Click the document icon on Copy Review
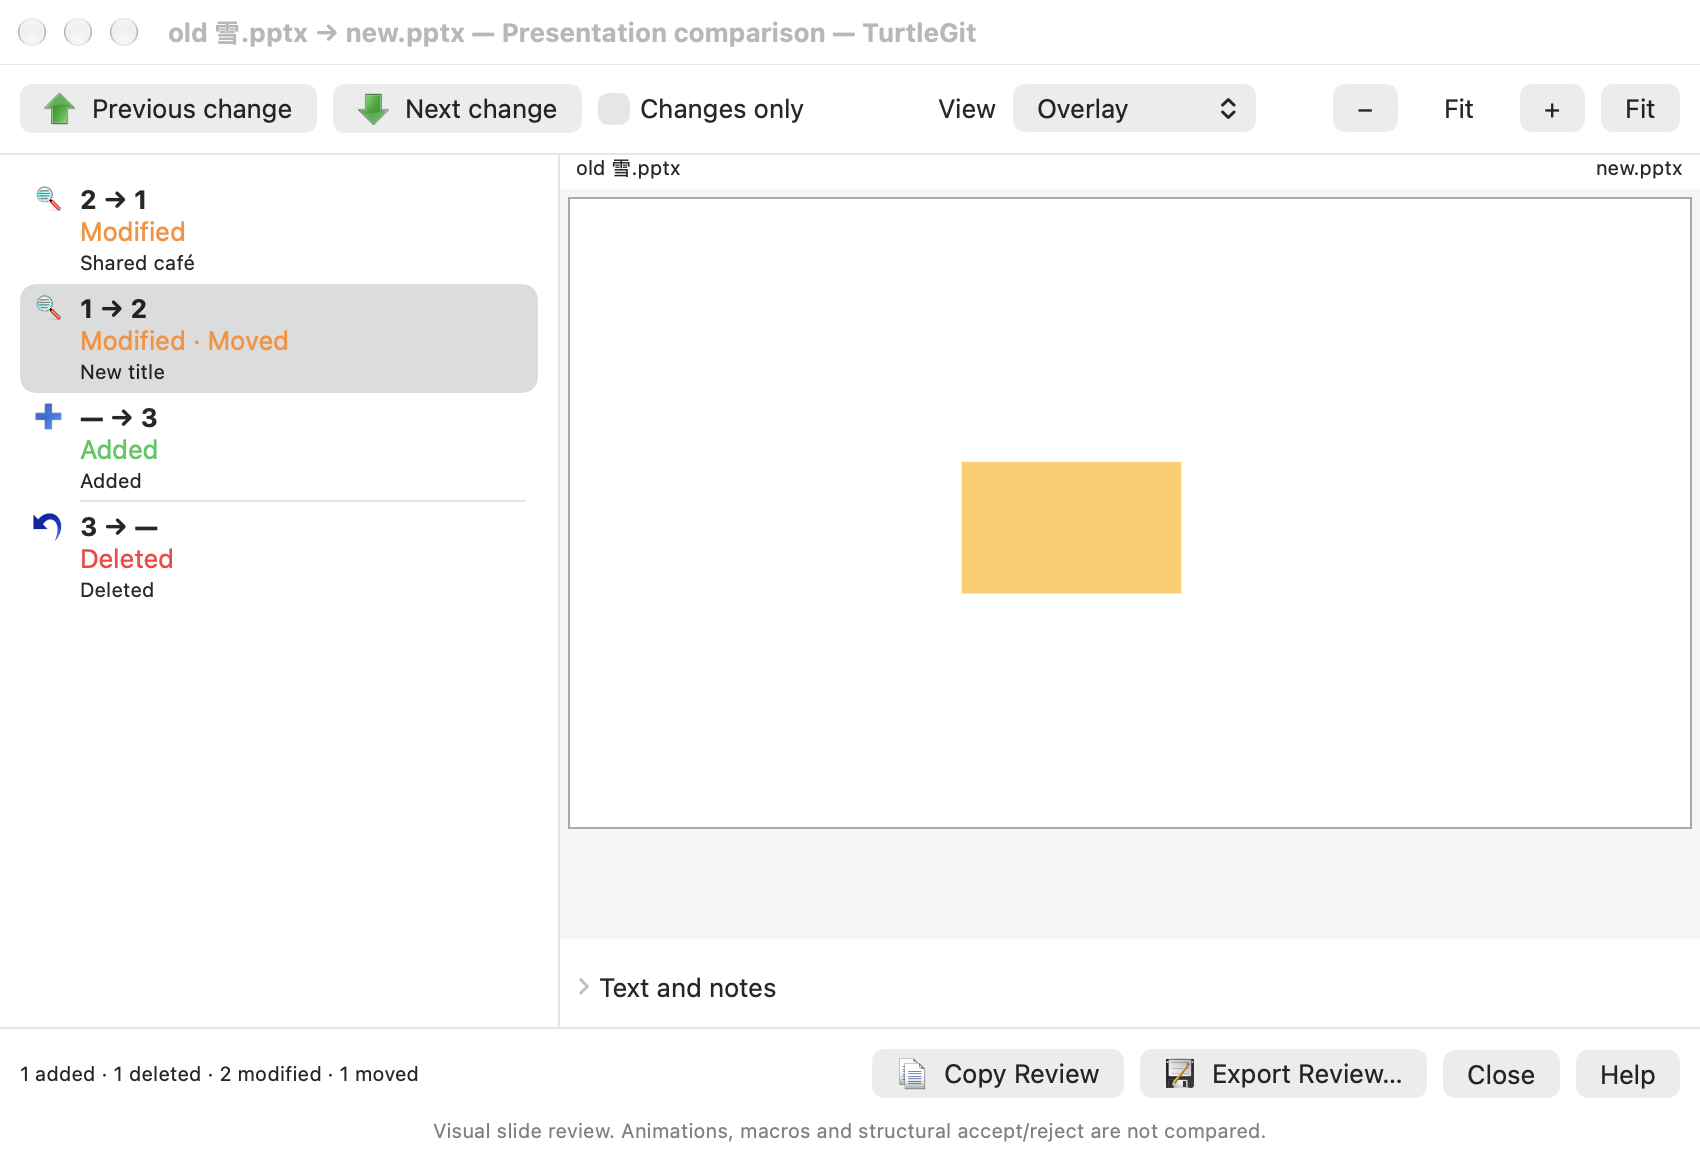This screenshot has height=1160, width=1700. [x=911, y=1074]
